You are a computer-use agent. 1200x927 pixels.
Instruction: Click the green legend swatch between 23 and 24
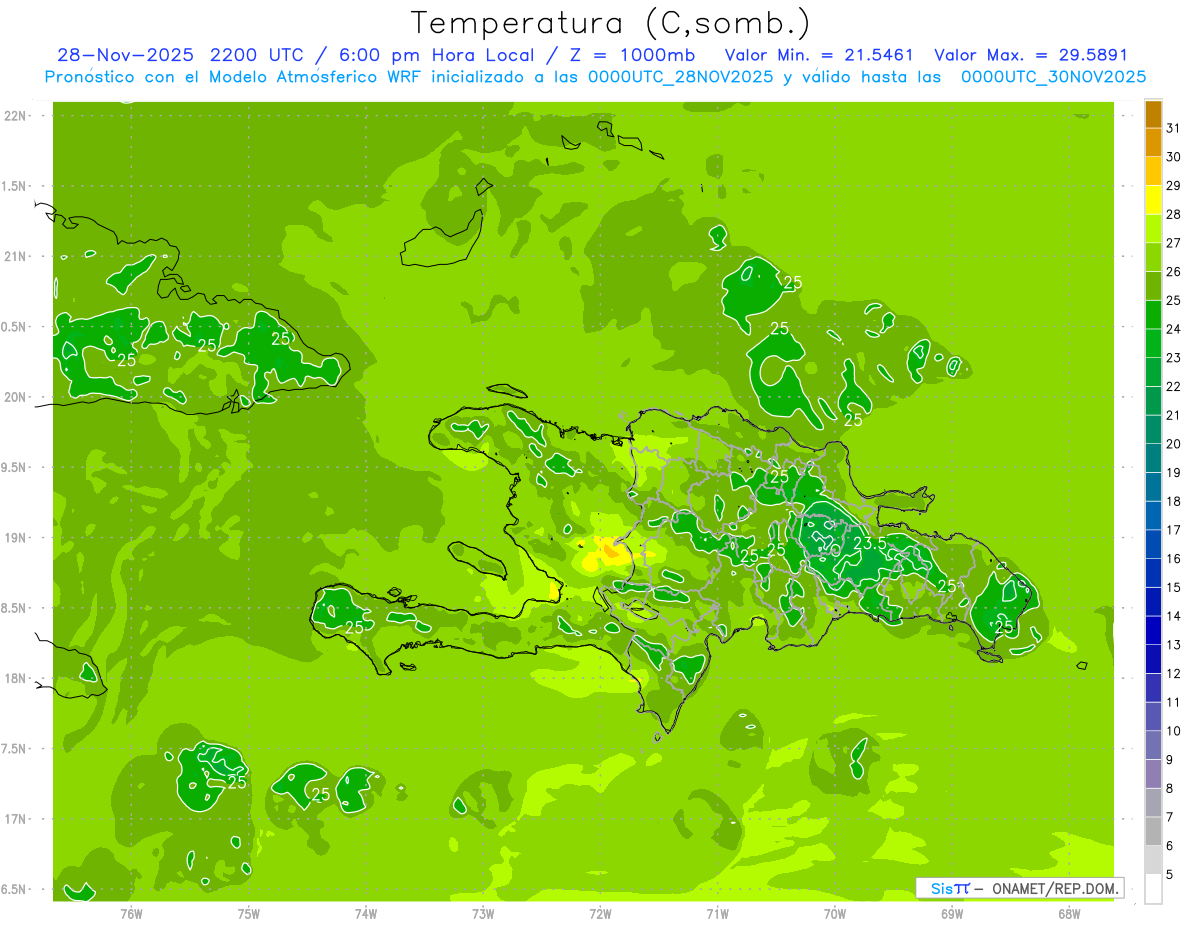1153,344
